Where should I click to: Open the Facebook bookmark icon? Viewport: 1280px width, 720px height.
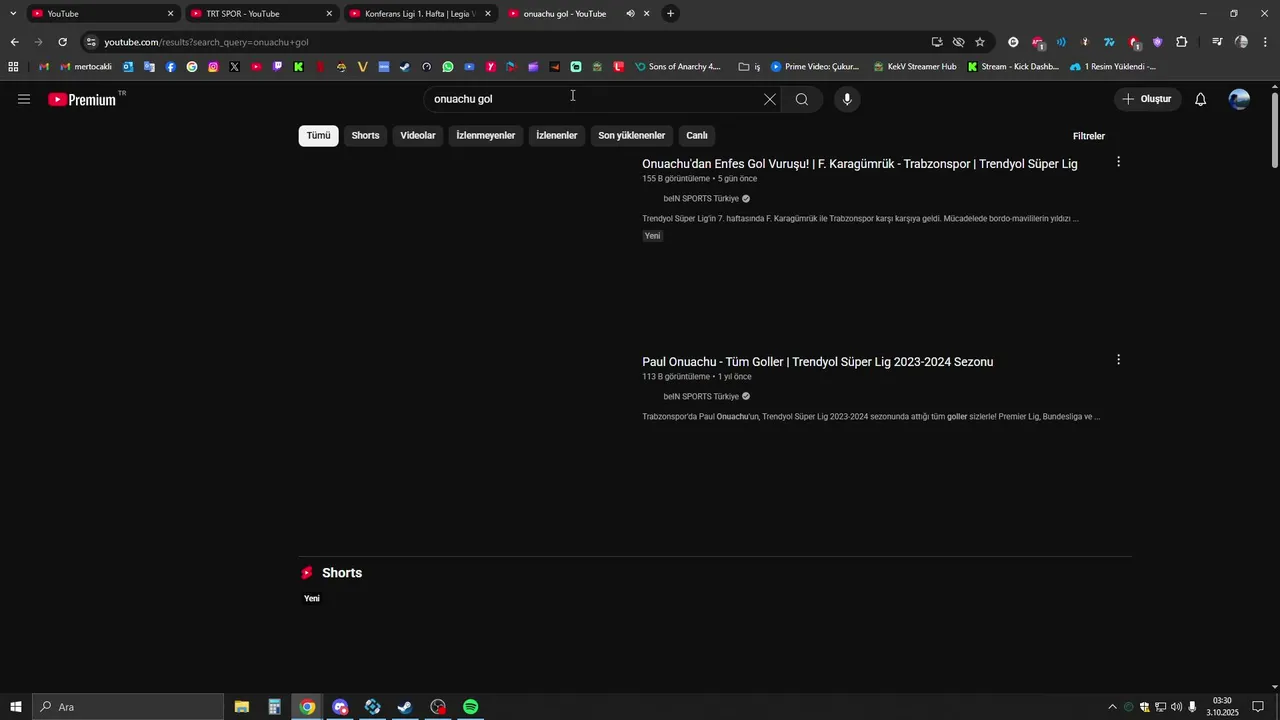171,67
